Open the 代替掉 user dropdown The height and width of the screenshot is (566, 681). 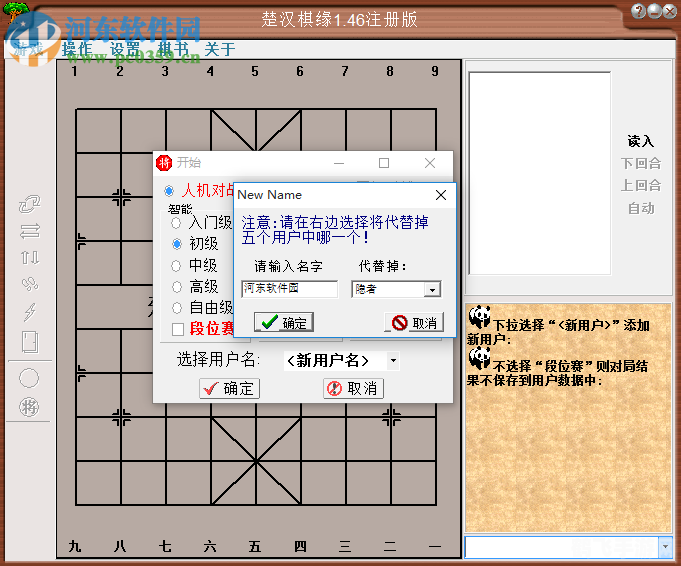(432, 290)
